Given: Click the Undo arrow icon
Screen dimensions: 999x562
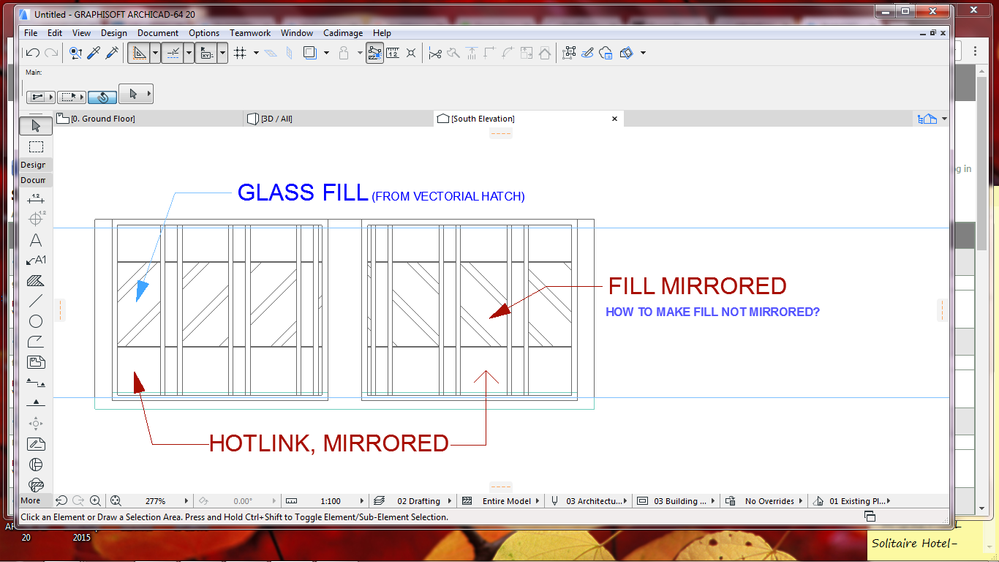Looking at the screenshot, I should (32, 53).
